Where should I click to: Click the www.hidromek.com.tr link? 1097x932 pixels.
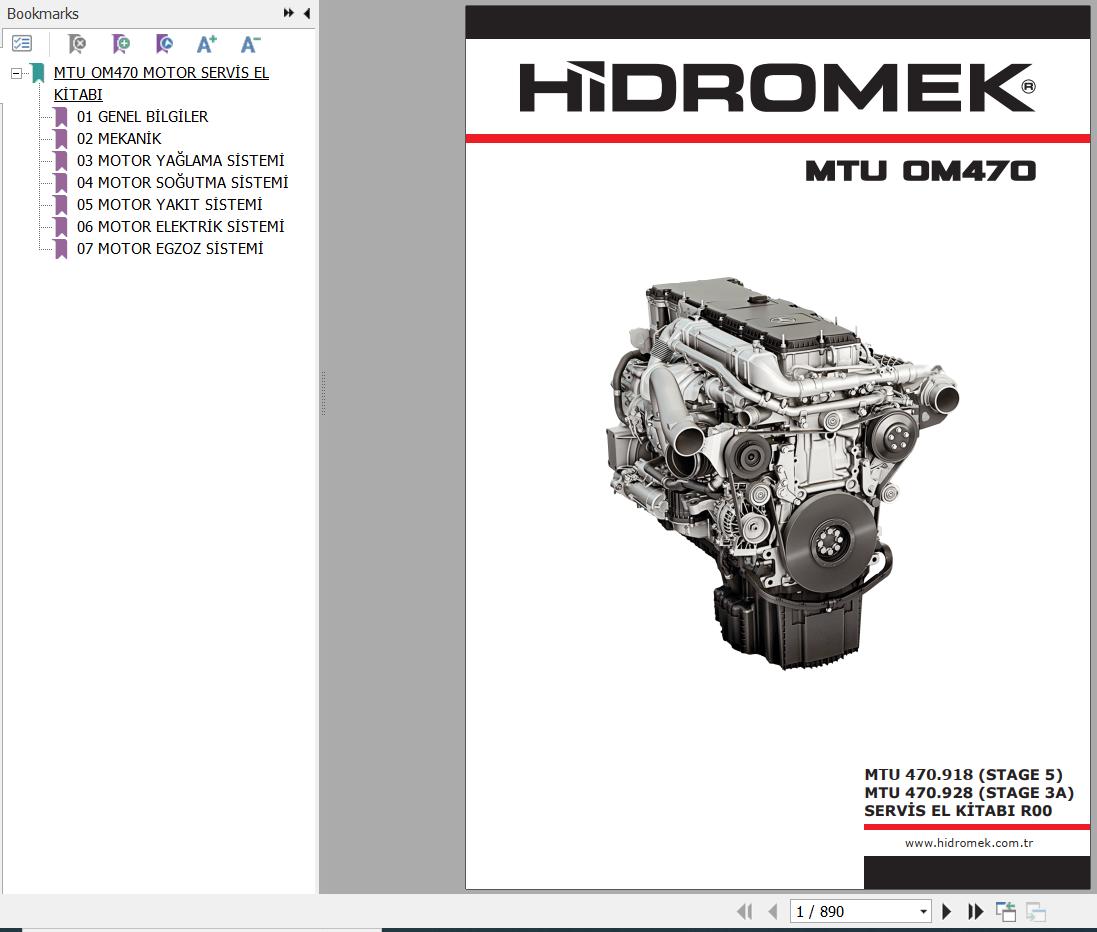point(968,843)
